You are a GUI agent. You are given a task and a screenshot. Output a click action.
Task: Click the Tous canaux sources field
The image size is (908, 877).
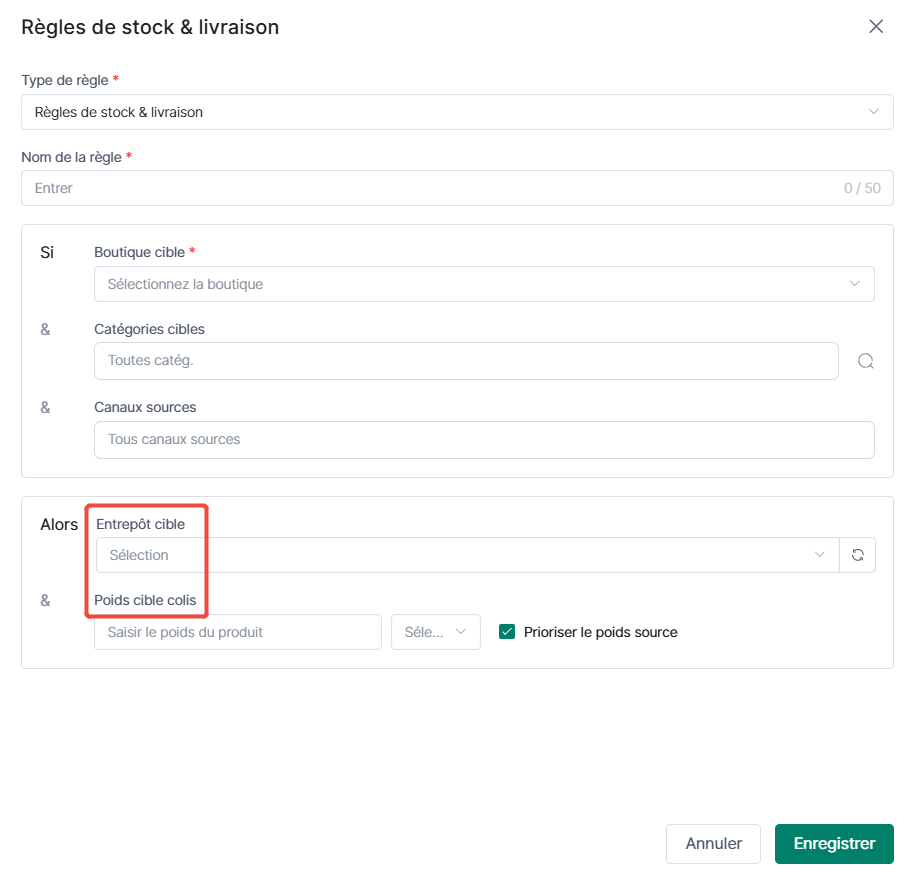click(x=484, y=440)
